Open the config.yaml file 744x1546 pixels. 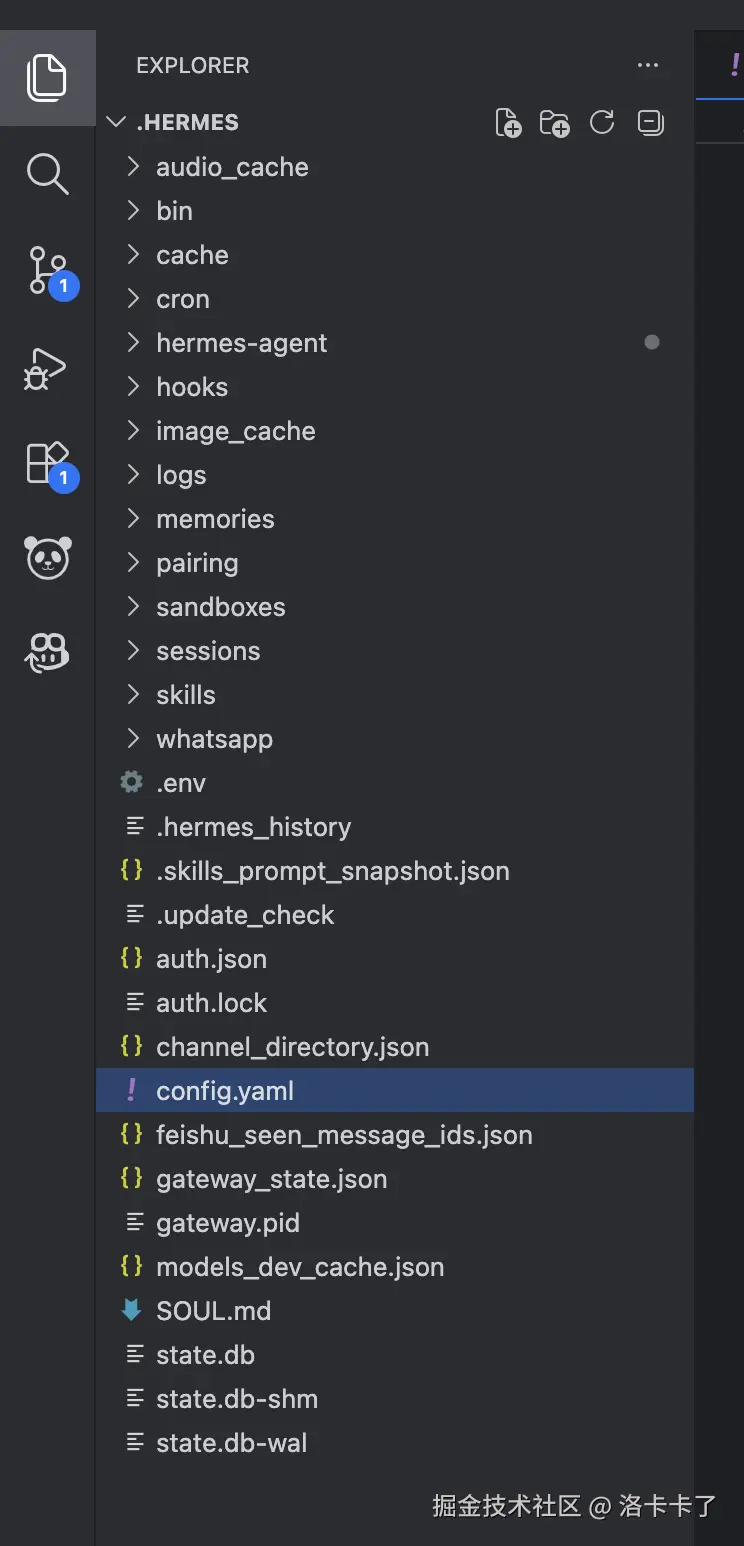(225, 1091)
